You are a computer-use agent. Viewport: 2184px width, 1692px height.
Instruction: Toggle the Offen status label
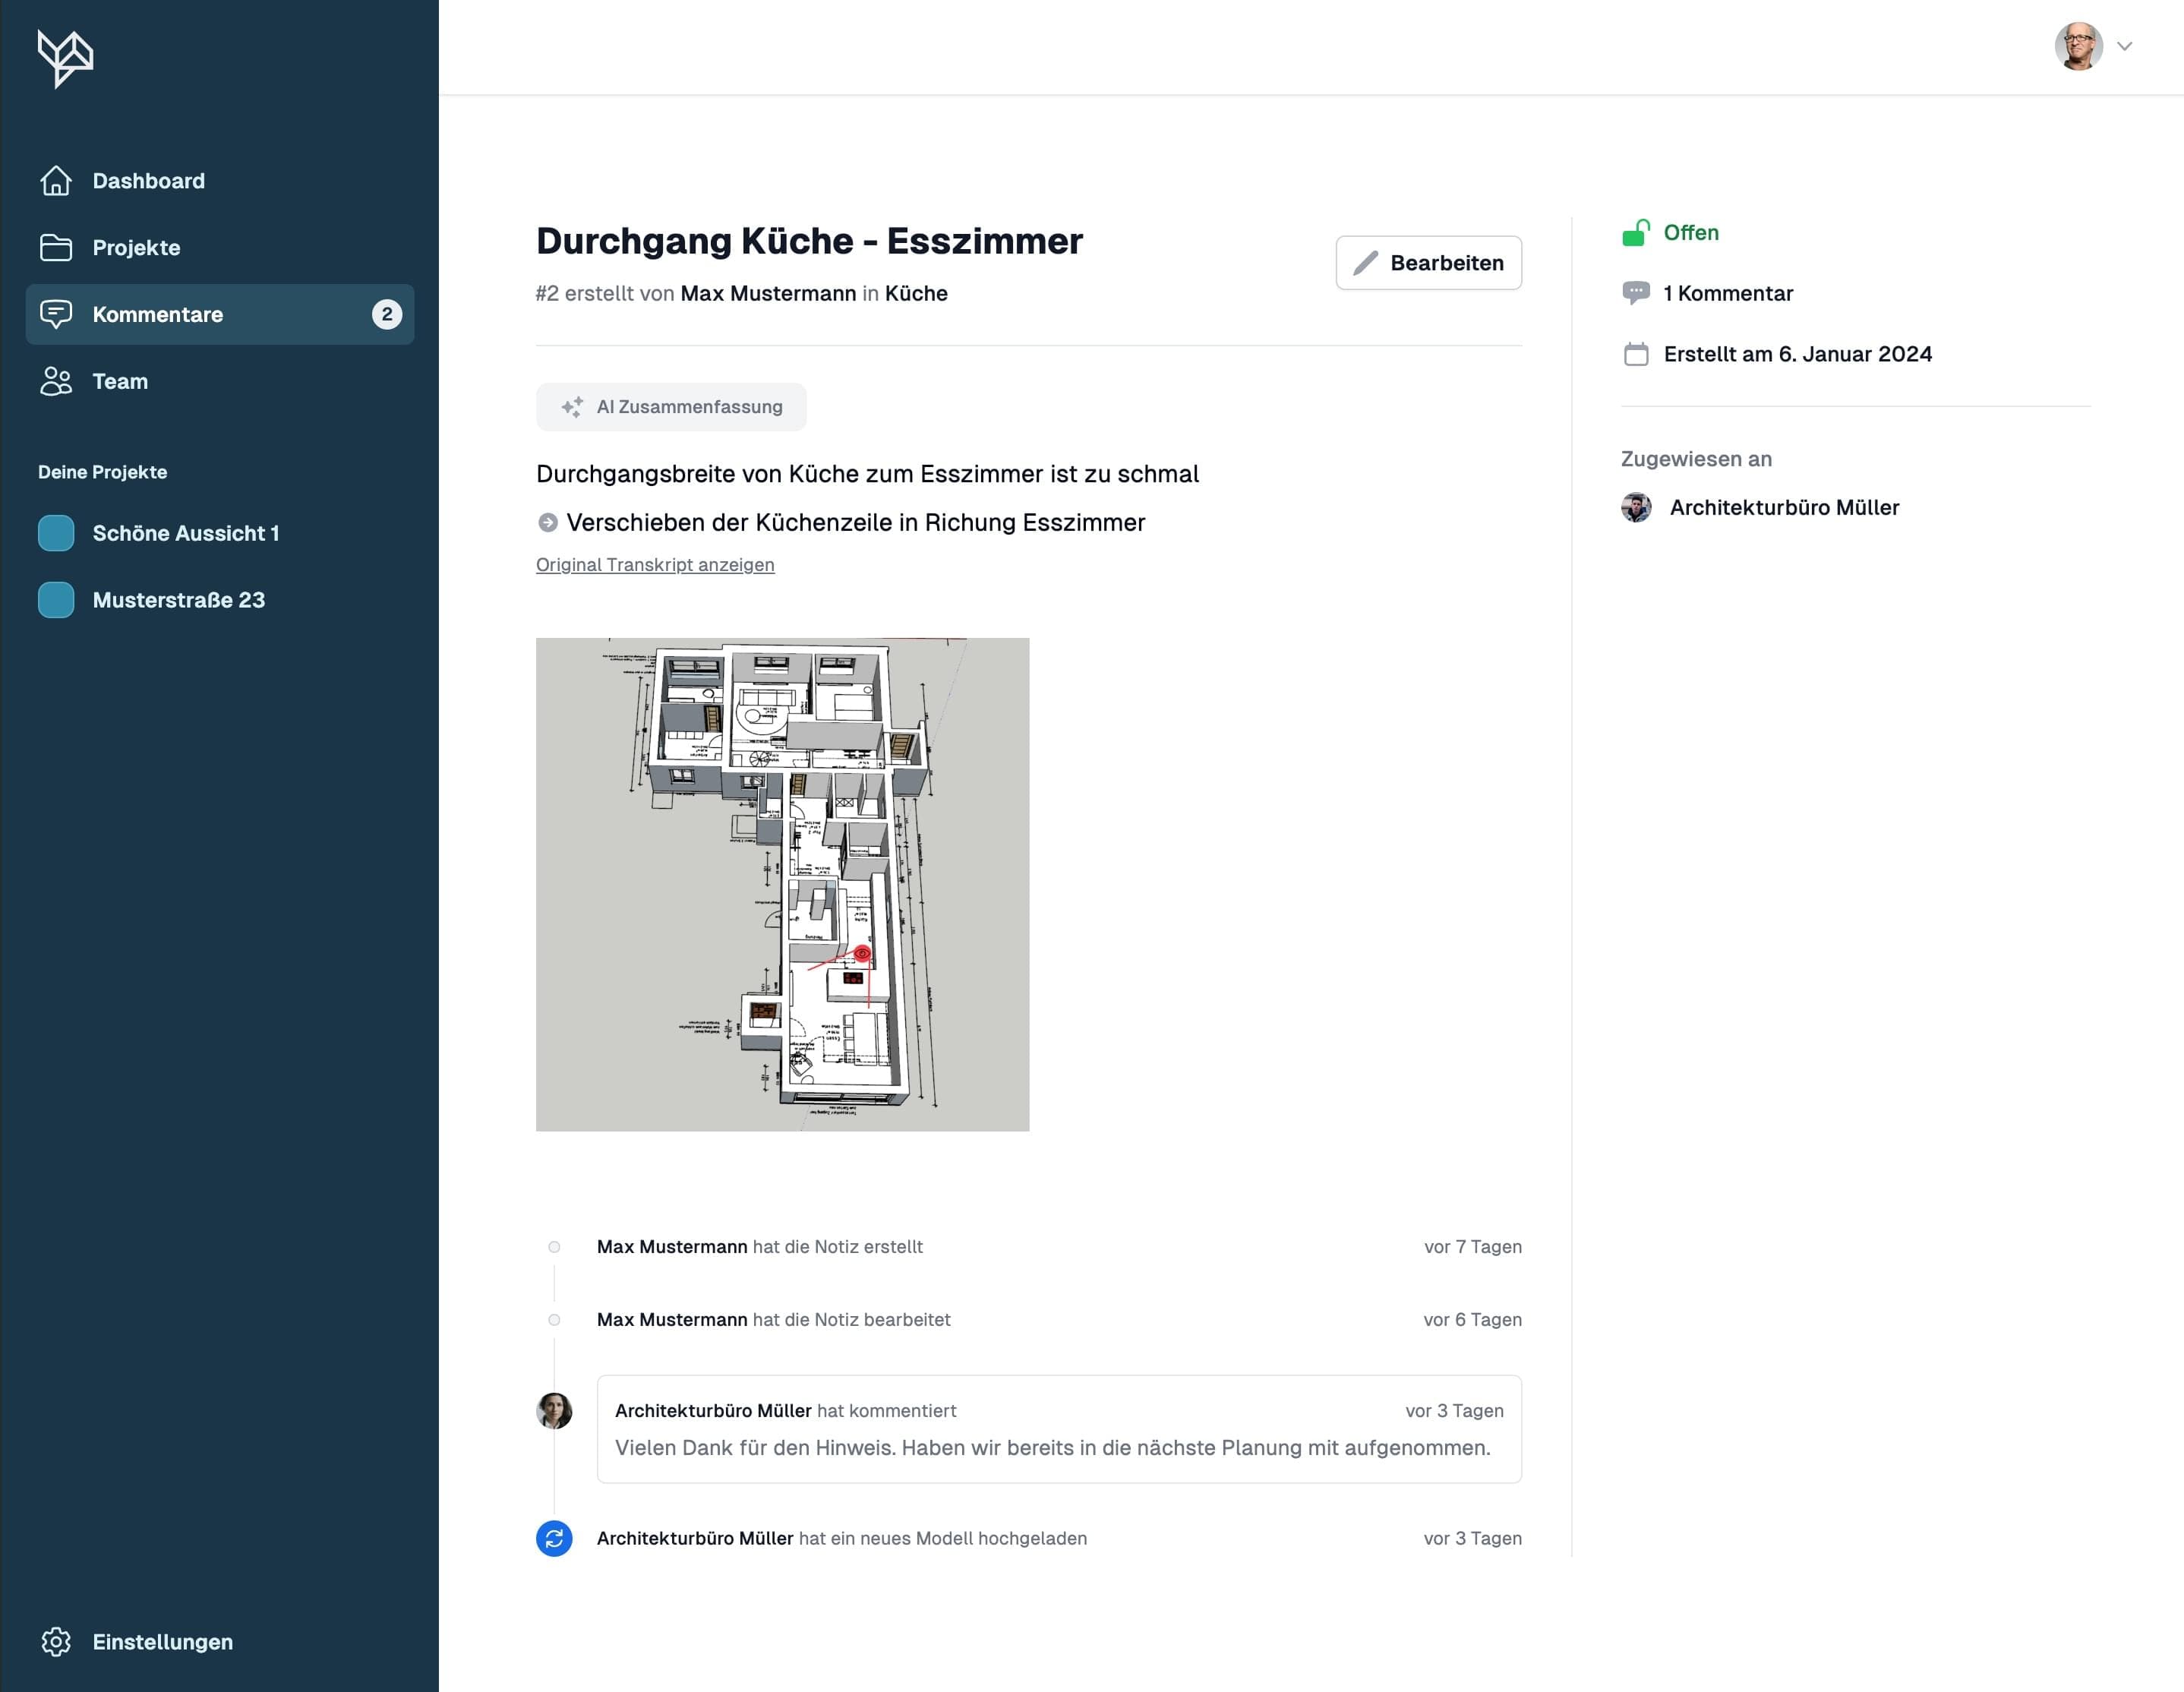point(1690,233)
